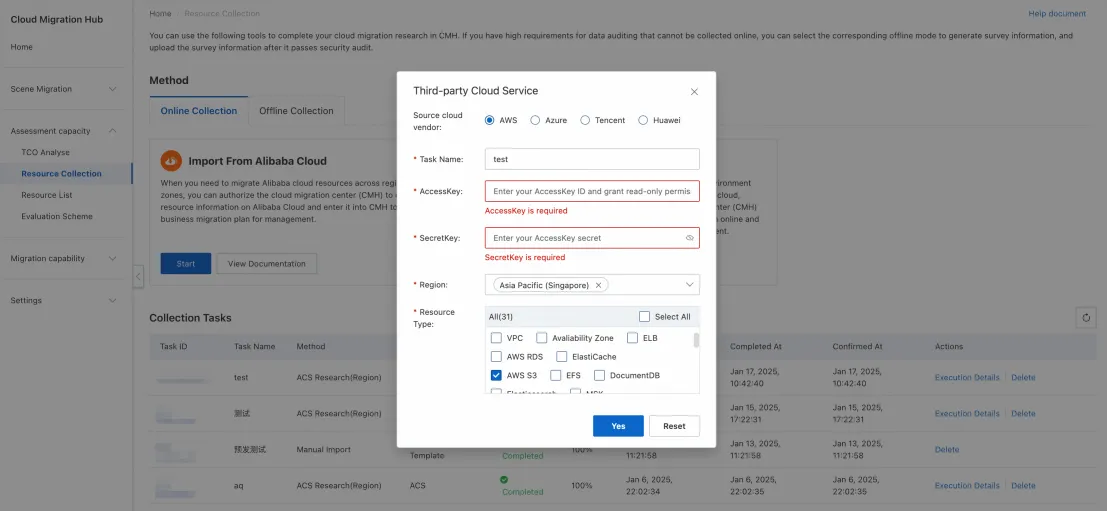The height and width of the screenshot is (511, 1107).
Task: Open the Region dropdown arrow
Action: point(690,285)
